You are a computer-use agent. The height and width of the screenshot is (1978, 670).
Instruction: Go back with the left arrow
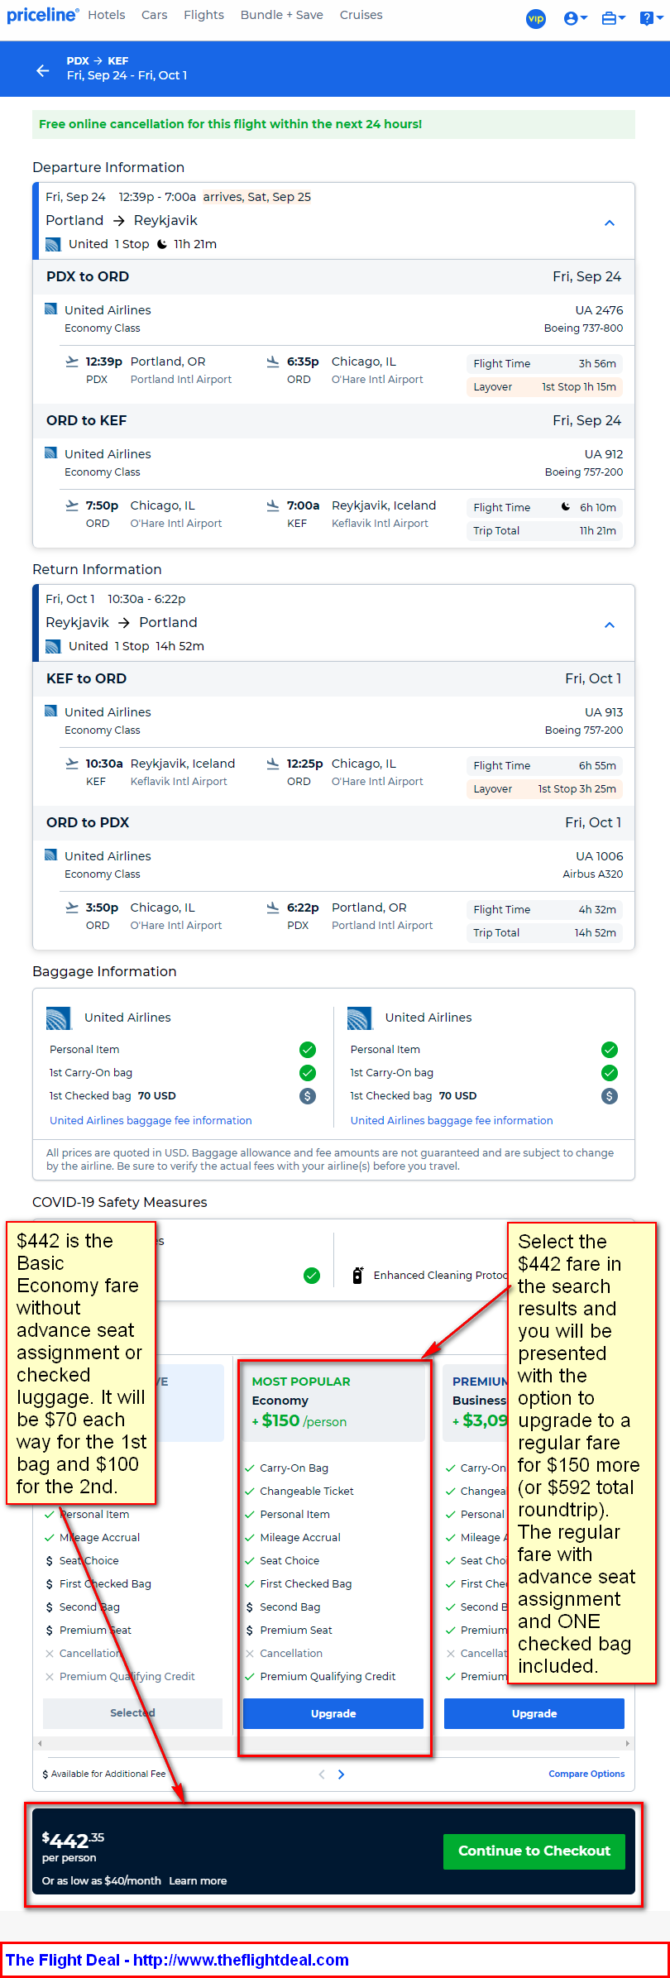42,70
